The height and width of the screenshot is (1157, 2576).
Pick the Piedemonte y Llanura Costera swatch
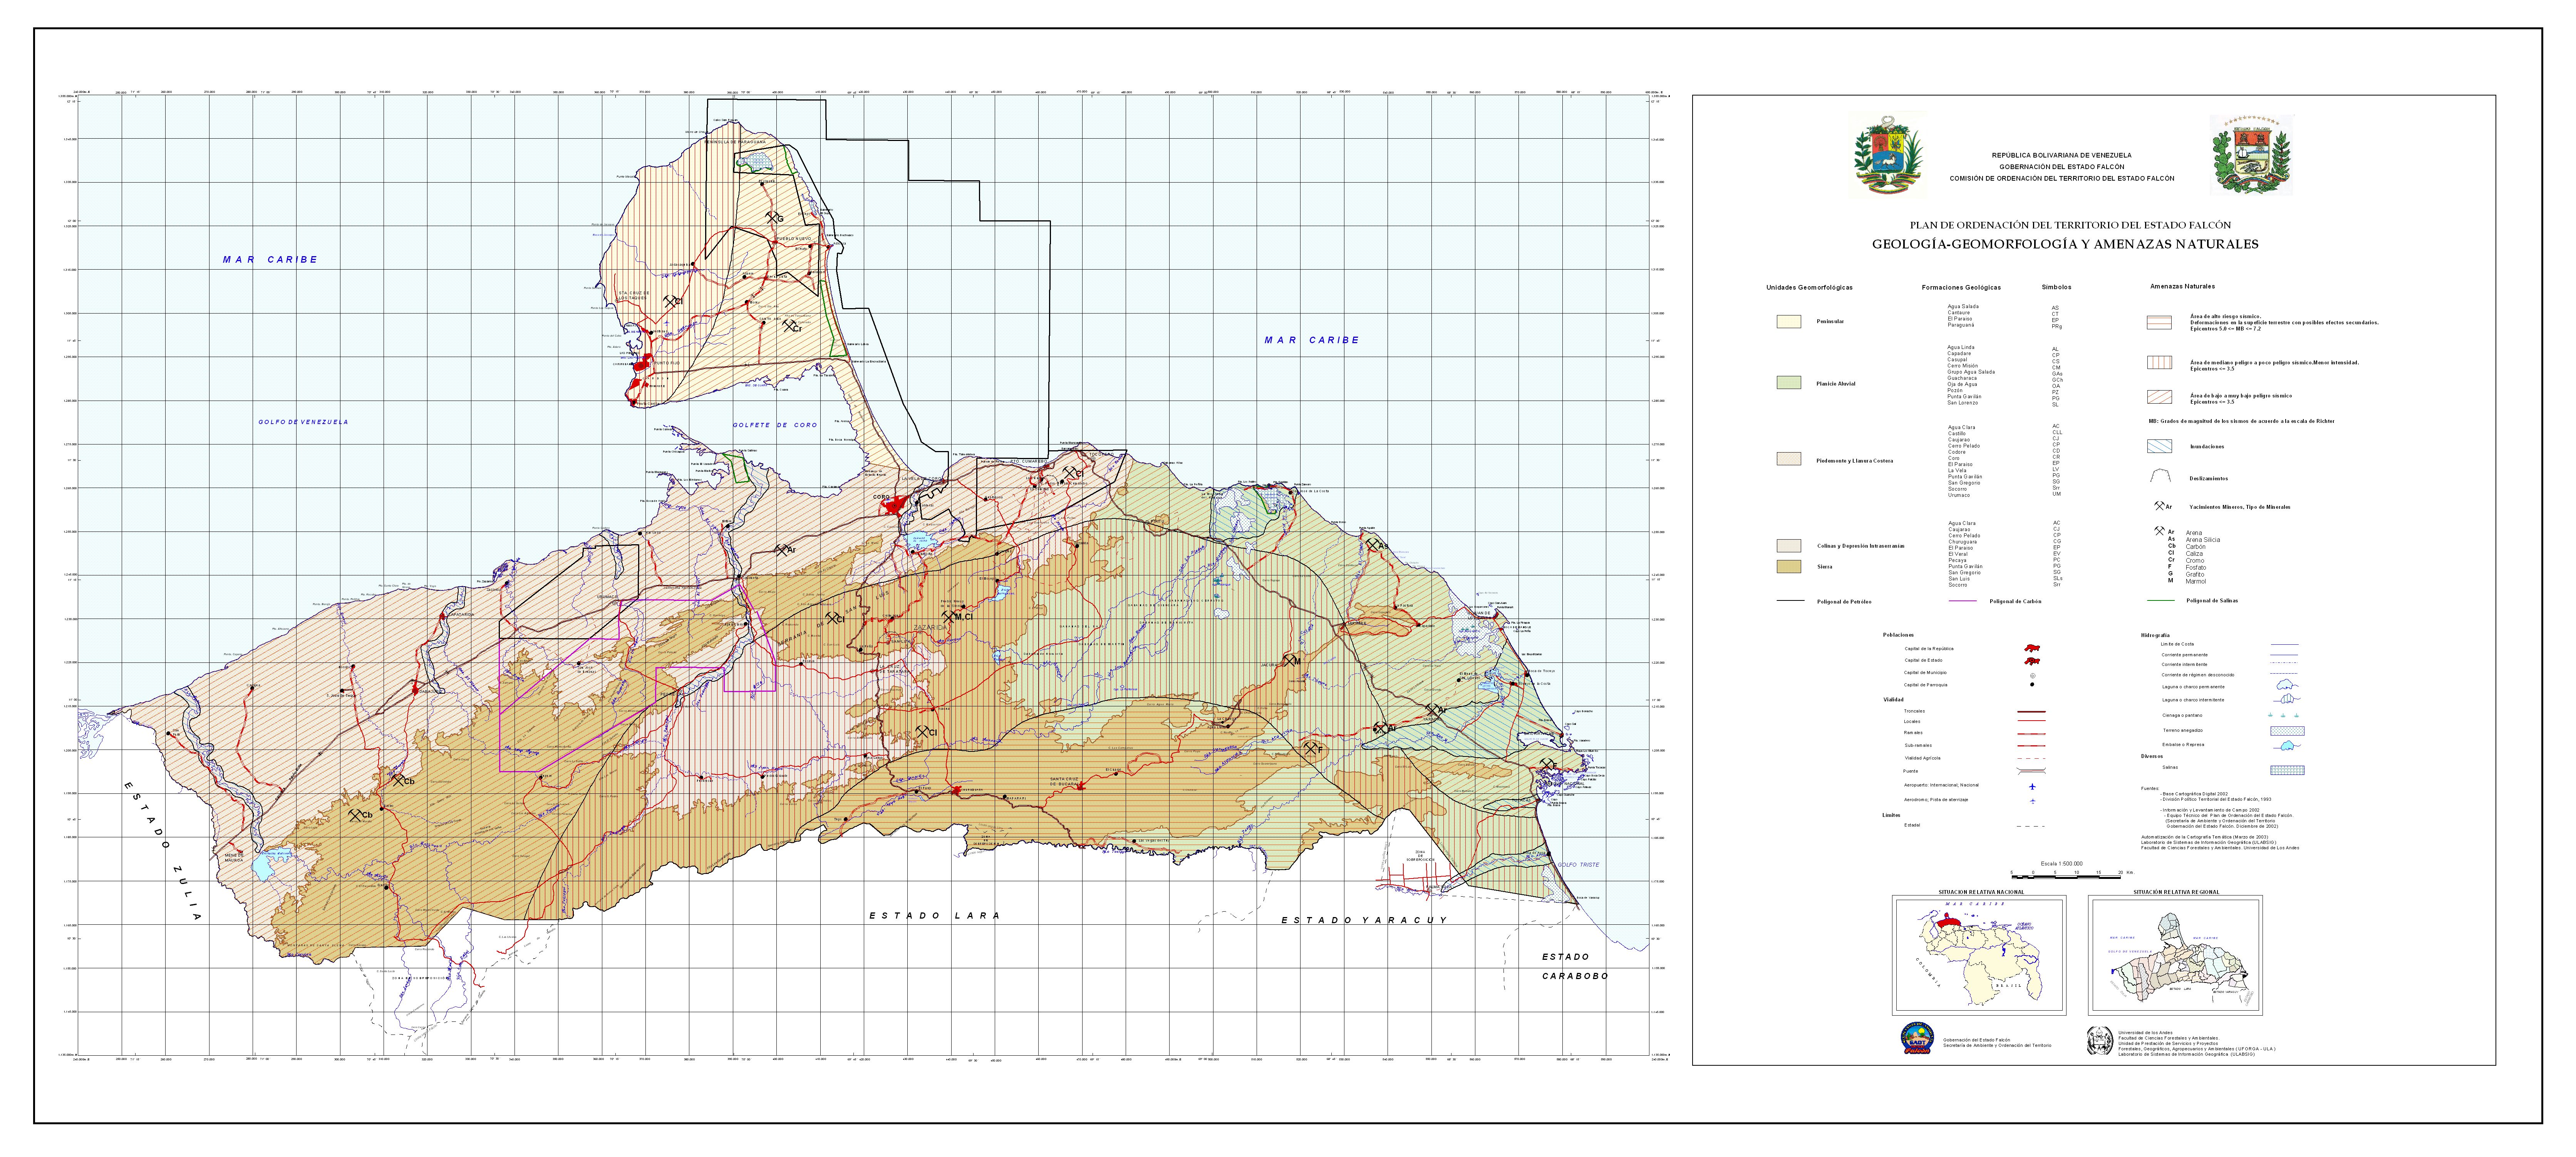coord(1789,459)
